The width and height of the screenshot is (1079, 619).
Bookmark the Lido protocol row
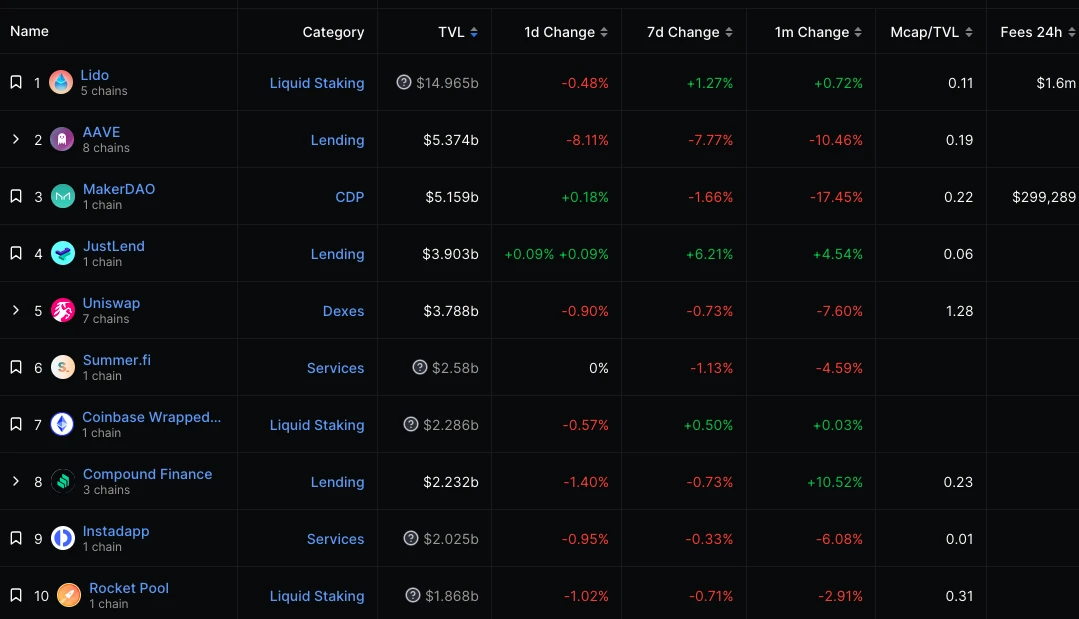pos(16,83)
